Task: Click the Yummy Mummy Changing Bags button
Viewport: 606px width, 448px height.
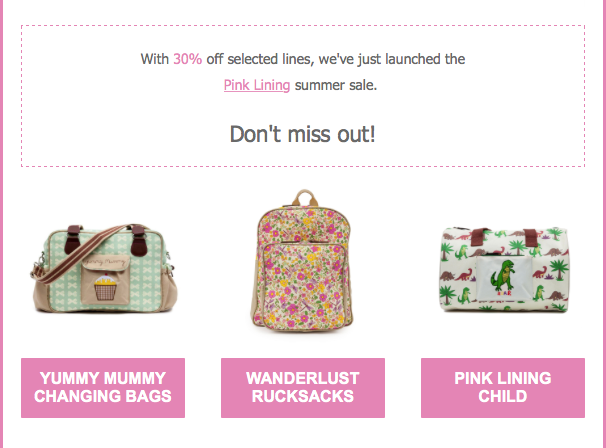Action: tap(103, 388)
